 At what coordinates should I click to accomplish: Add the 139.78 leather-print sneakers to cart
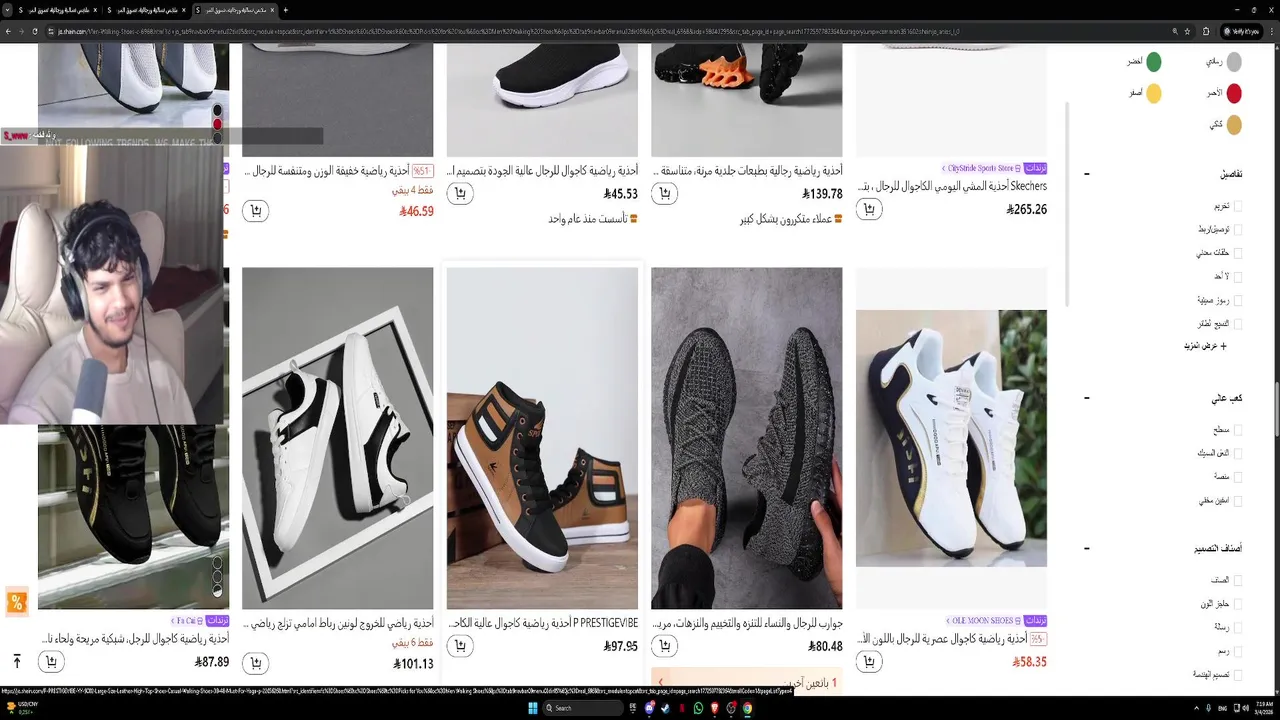coord(664,194)
